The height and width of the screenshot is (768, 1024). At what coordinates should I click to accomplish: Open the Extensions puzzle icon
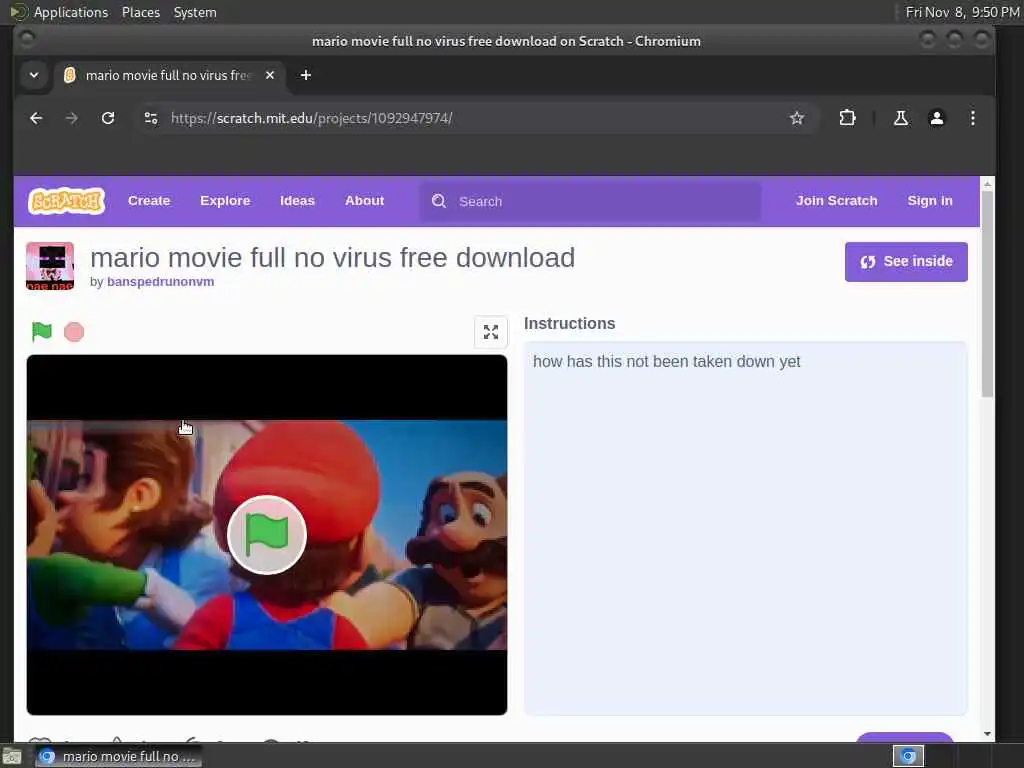(847, 118)
